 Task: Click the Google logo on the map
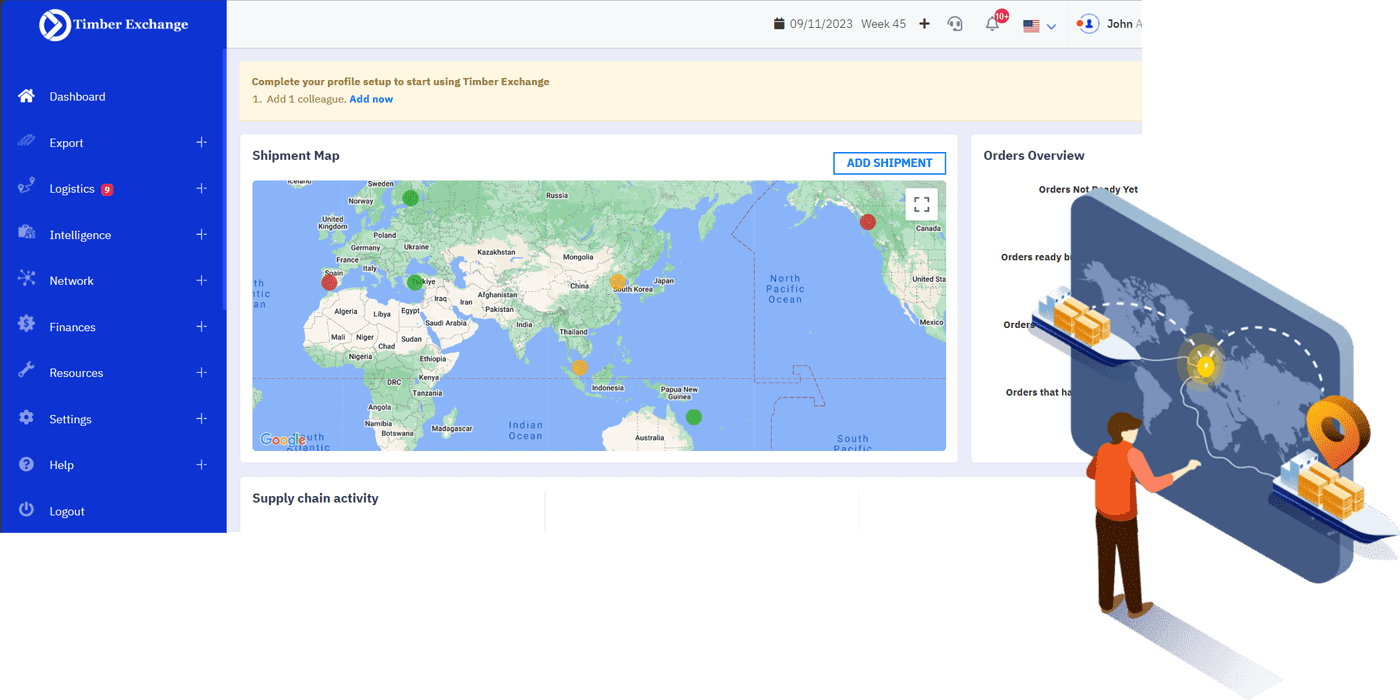pyautogui.click(x=283, y=439)
